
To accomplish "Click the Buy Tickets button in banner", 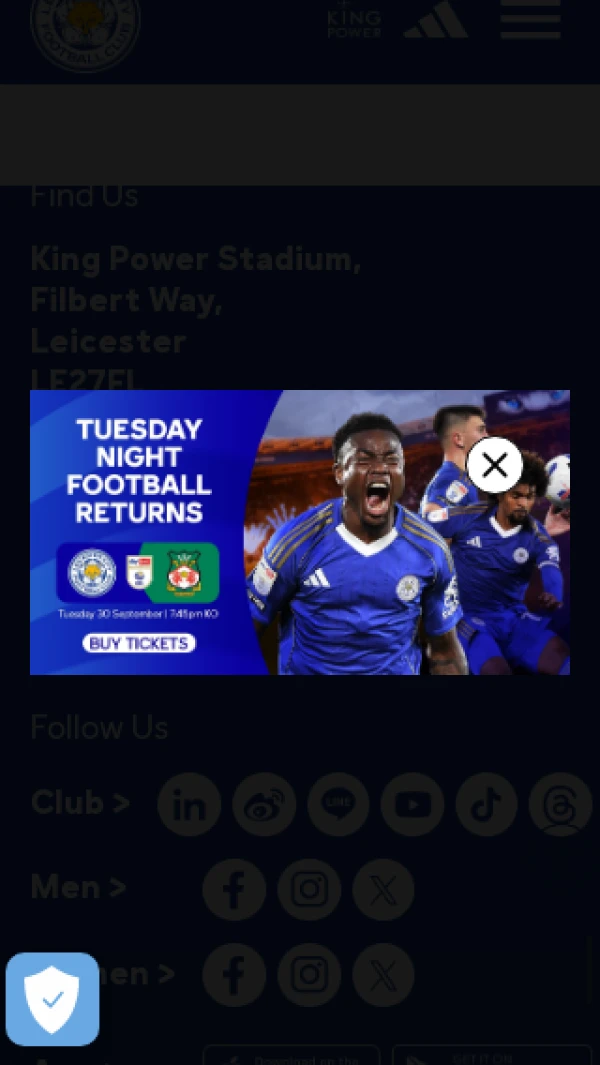I will (139, 643).
